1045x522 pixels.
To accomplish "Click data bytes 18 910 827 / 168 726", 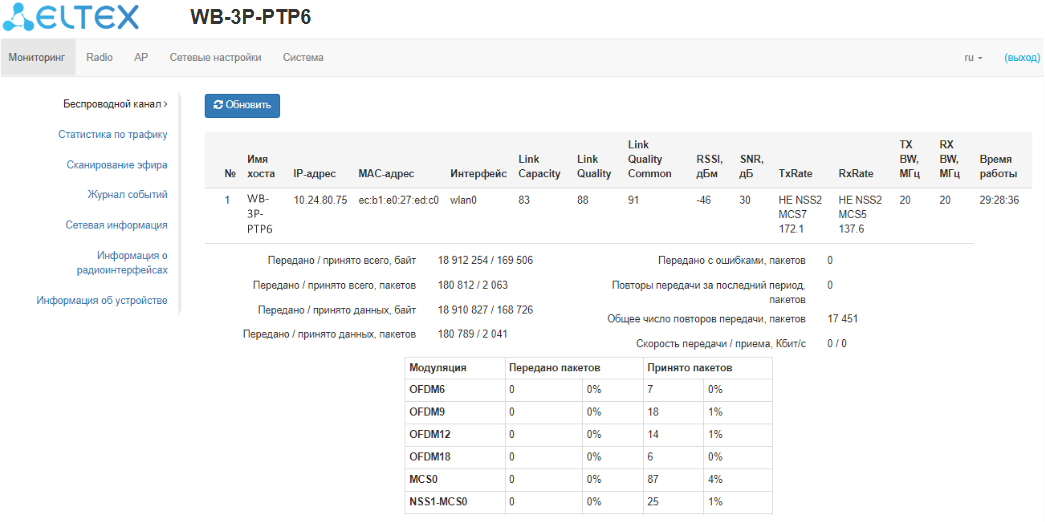I will 485,310.
